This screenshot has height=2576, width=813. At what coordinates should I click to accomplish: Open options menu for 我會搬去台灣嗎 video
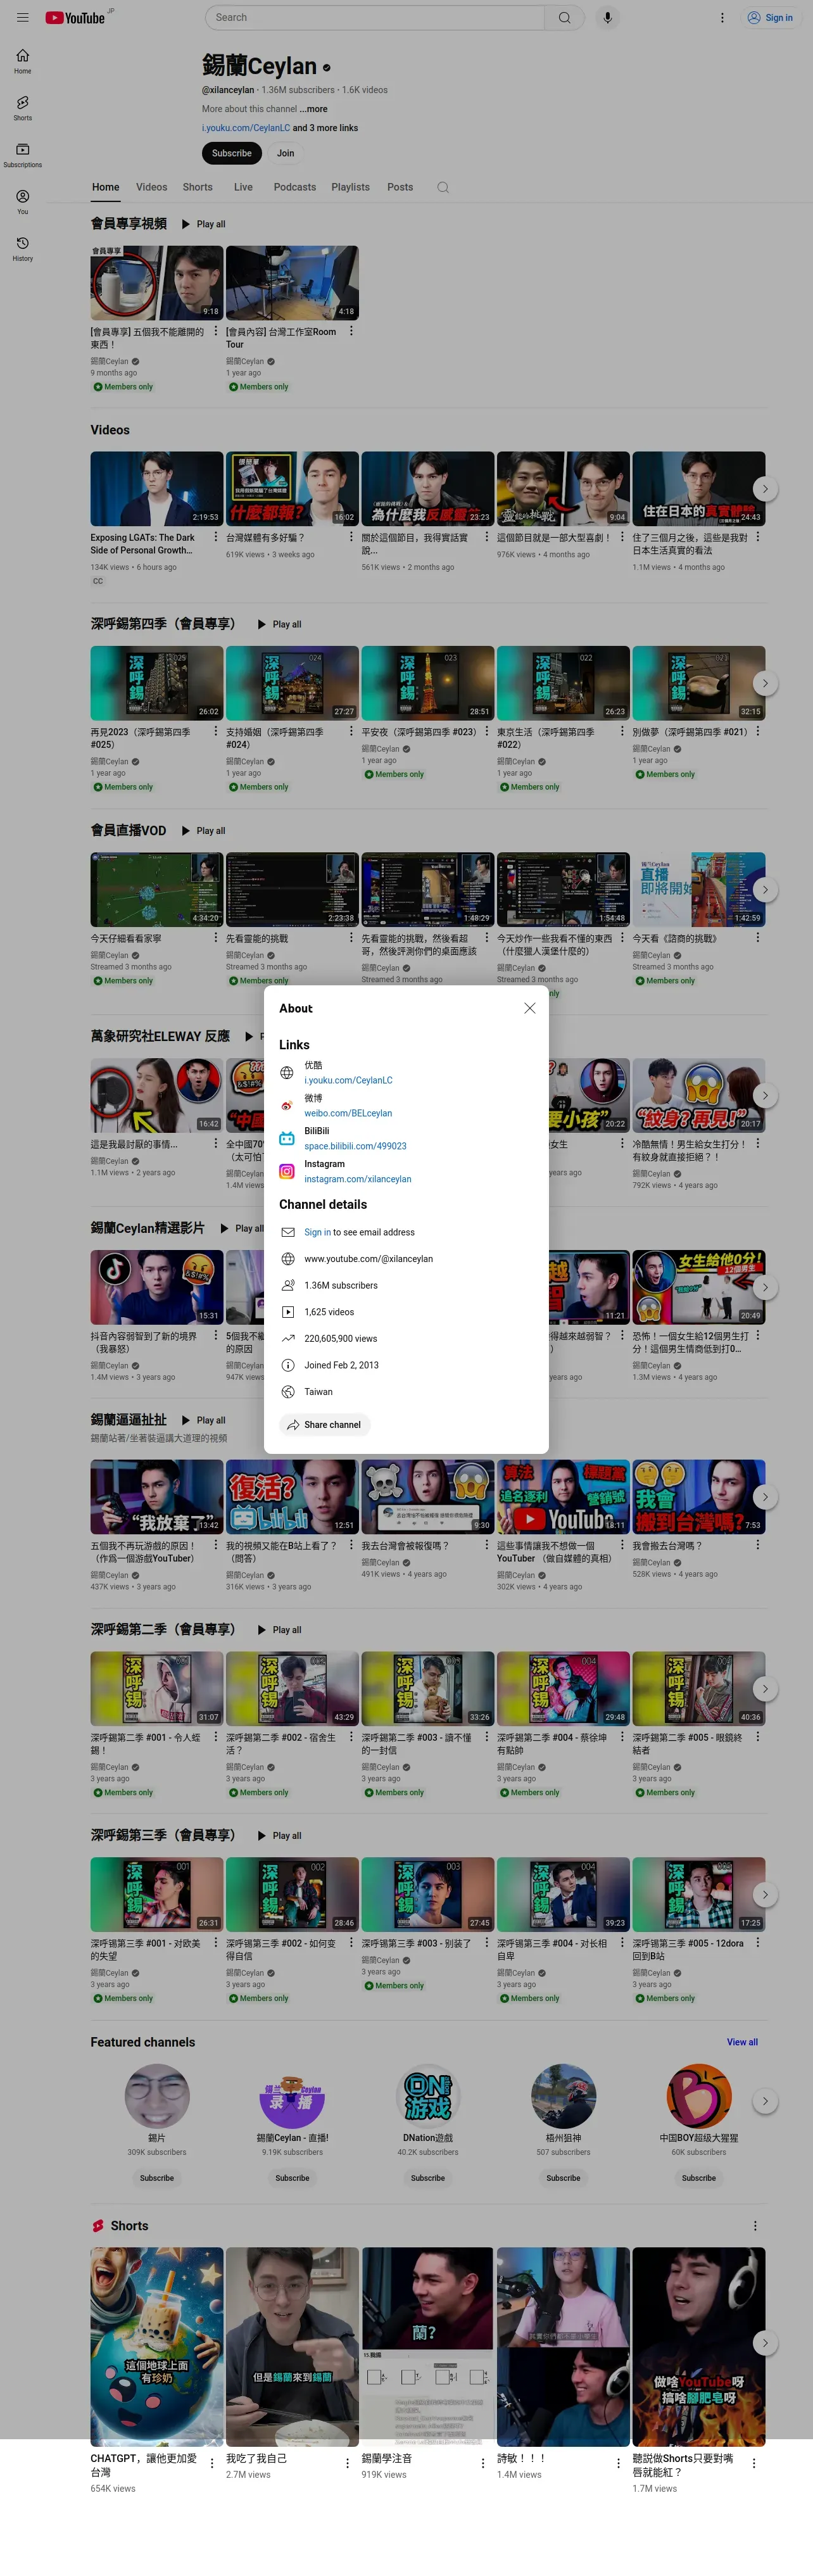757,1545
